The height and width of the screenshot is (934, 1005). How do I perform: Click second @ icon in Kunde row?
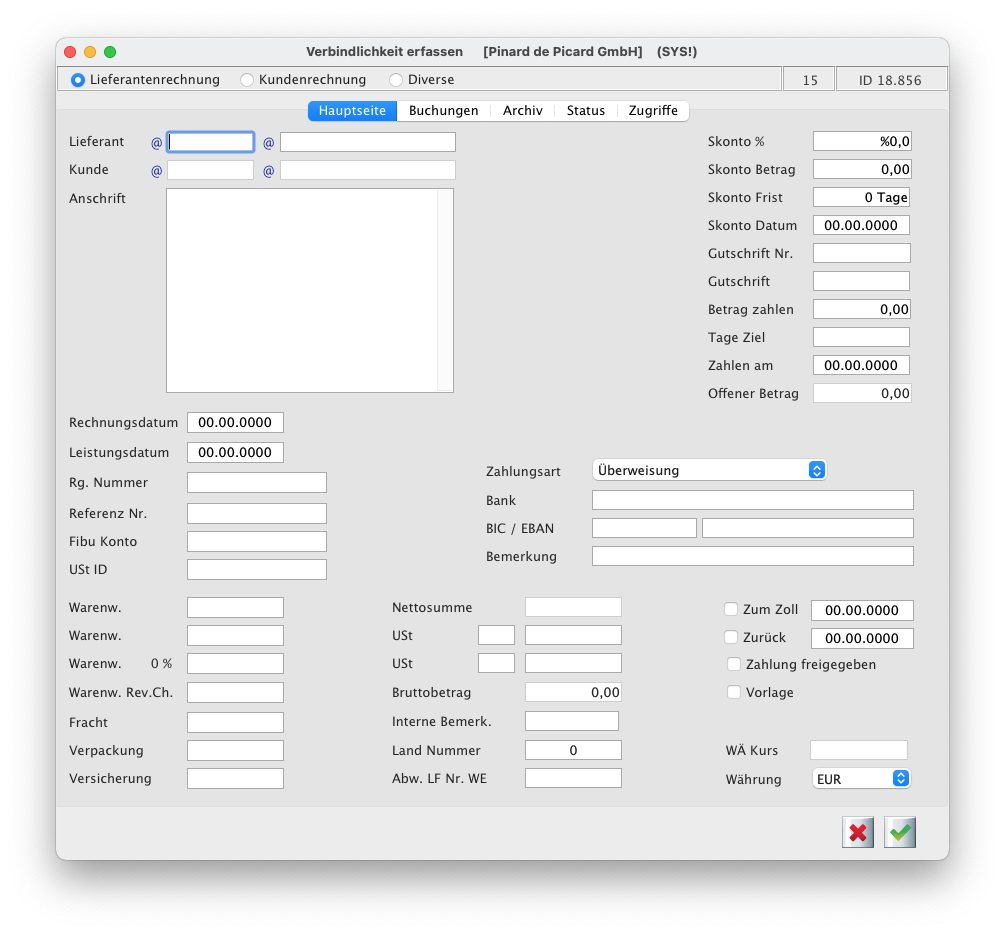pos(268,171)
